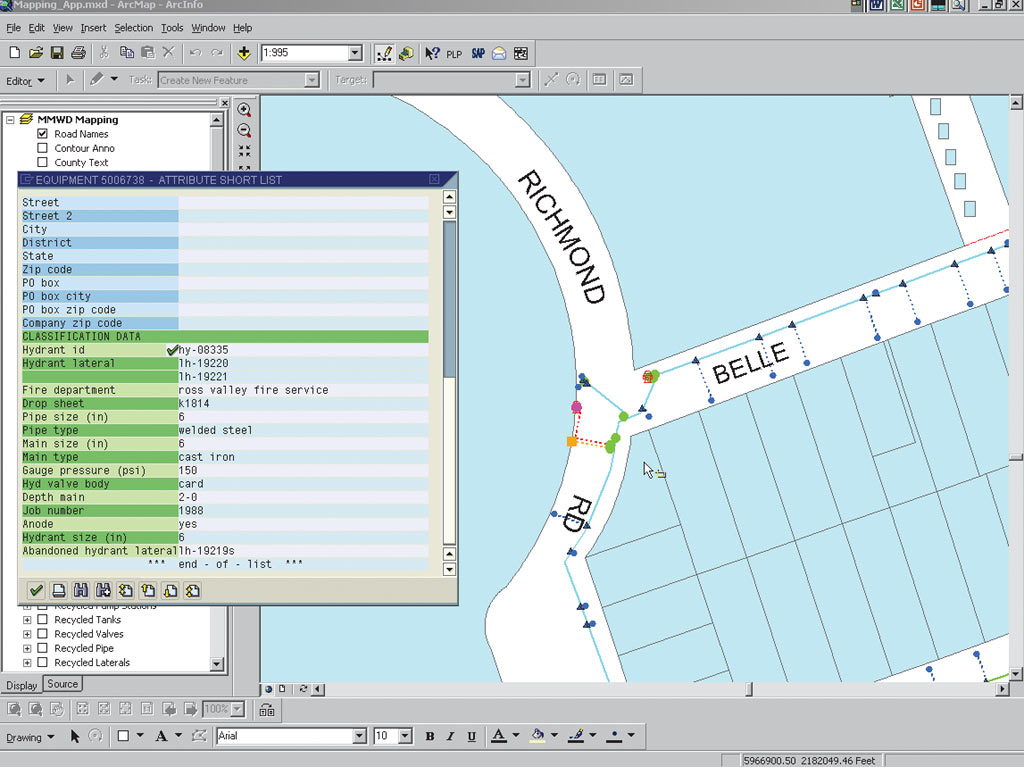Enable the Contour Anno layer checkbox

tap(43, 148)
